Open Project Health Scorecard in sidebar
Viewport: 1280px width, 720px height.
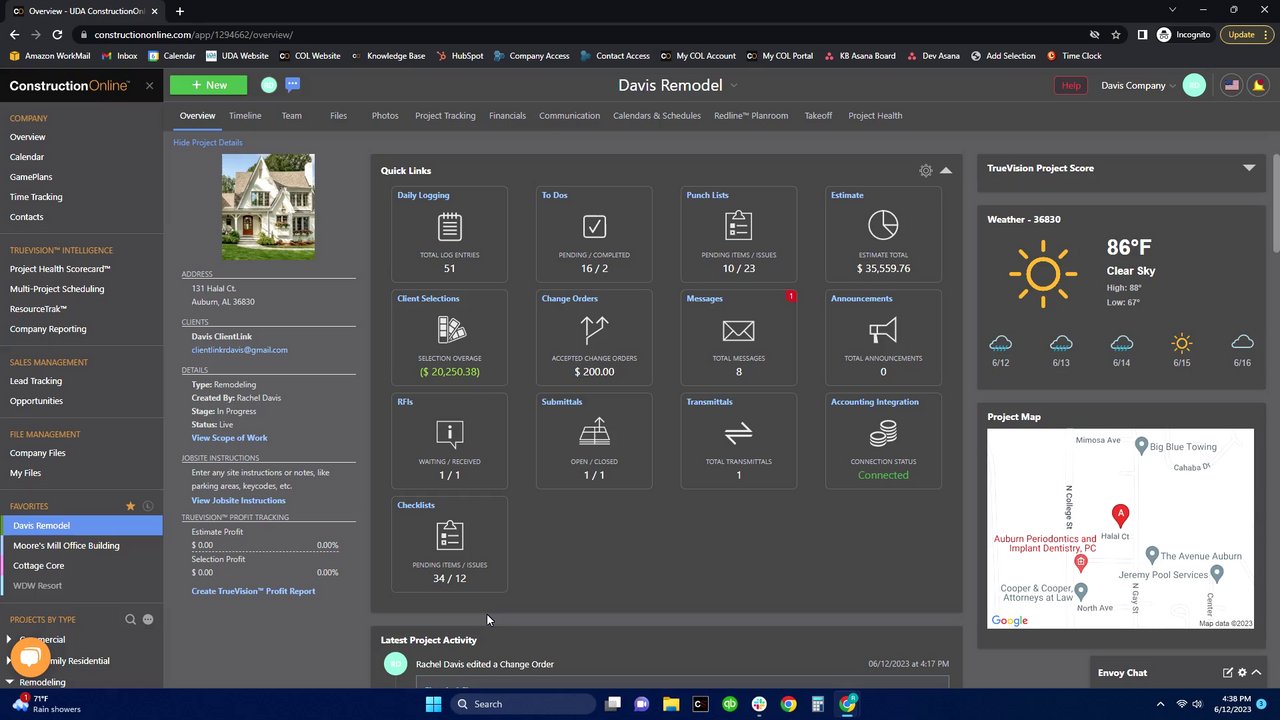point(60,269)
